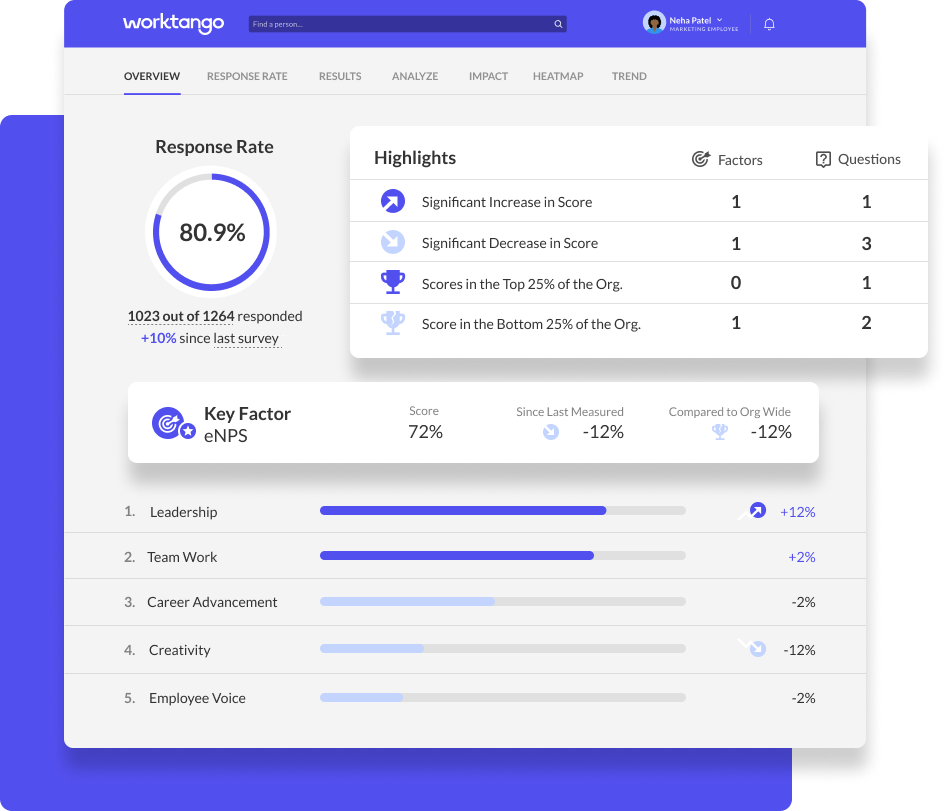This screenshot has height=811, width=949.
Task: Click the notification bell
Action: [x=769, y=23]
